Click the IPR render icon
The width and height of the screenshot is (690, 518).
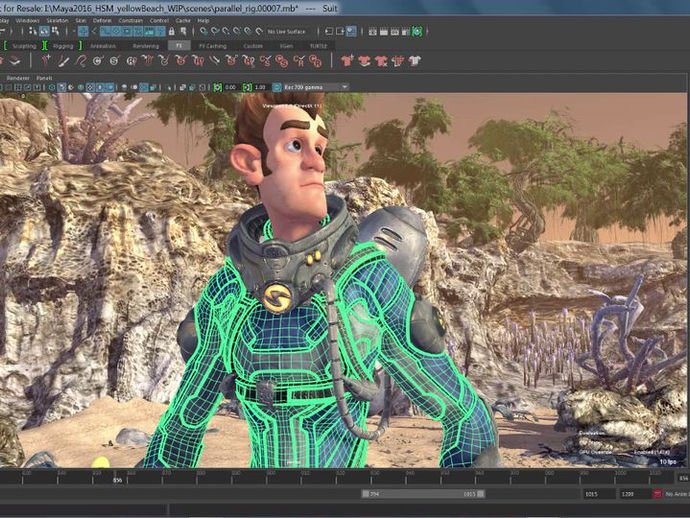coord(394,31)
